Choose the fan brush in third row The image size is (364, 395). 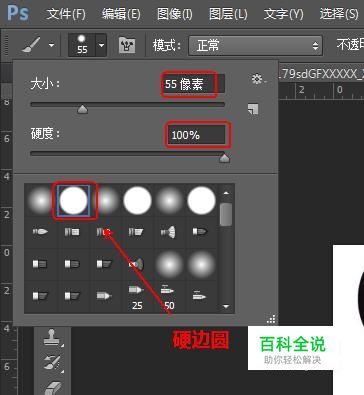point(136,264)
